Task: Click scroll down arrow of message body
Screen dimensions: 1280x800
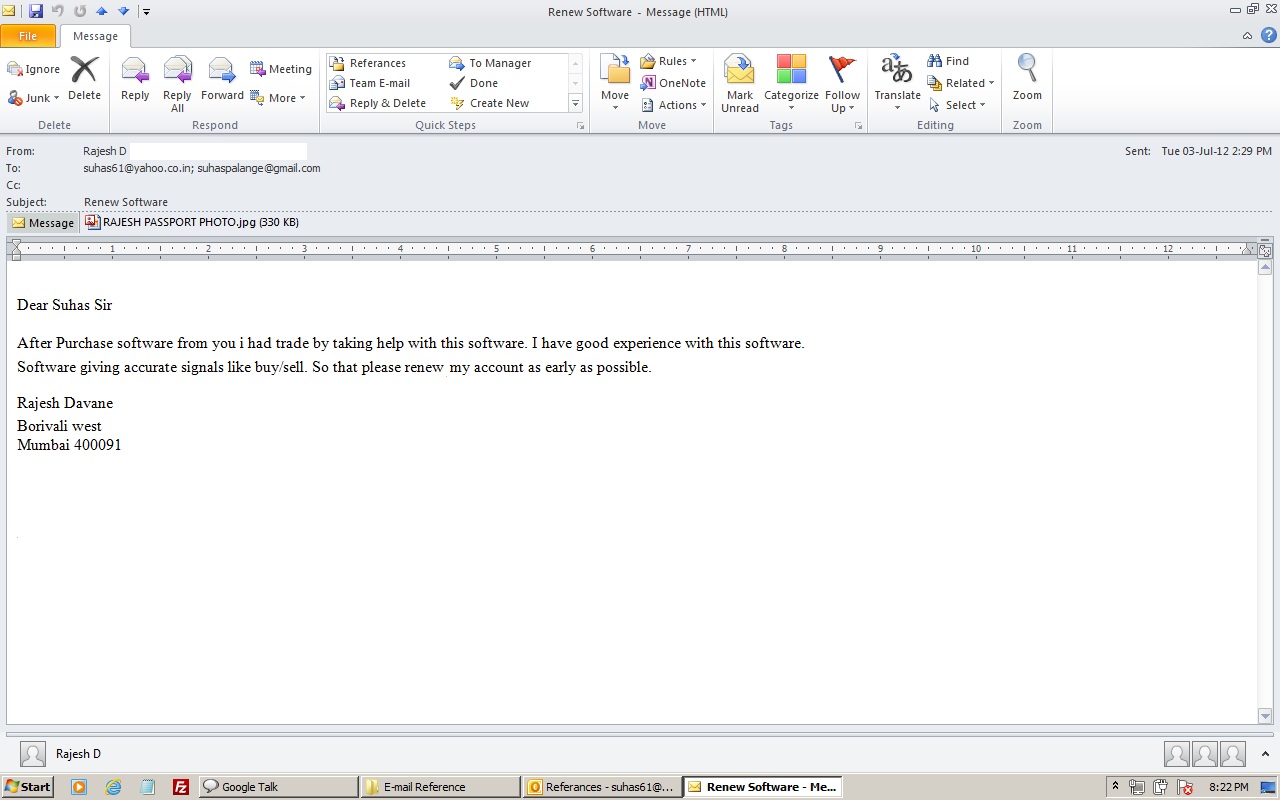Action: point(1265,716)
